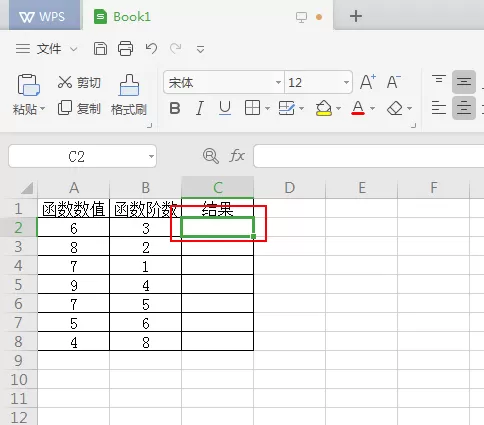
Task: Set top vertical alignment
Action: pyautogui.click(x=439, y=80)
